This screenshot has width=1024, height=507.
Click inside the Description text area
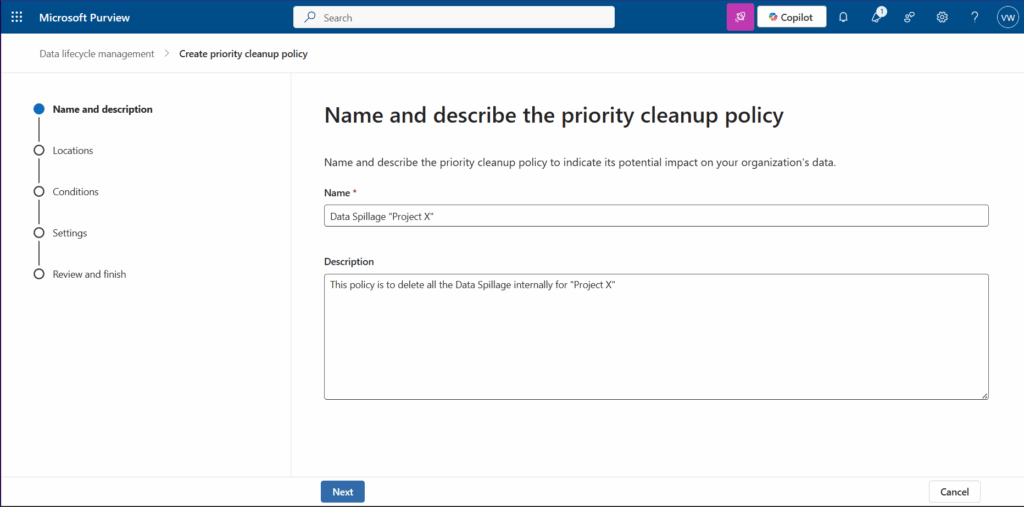point(656,337)
